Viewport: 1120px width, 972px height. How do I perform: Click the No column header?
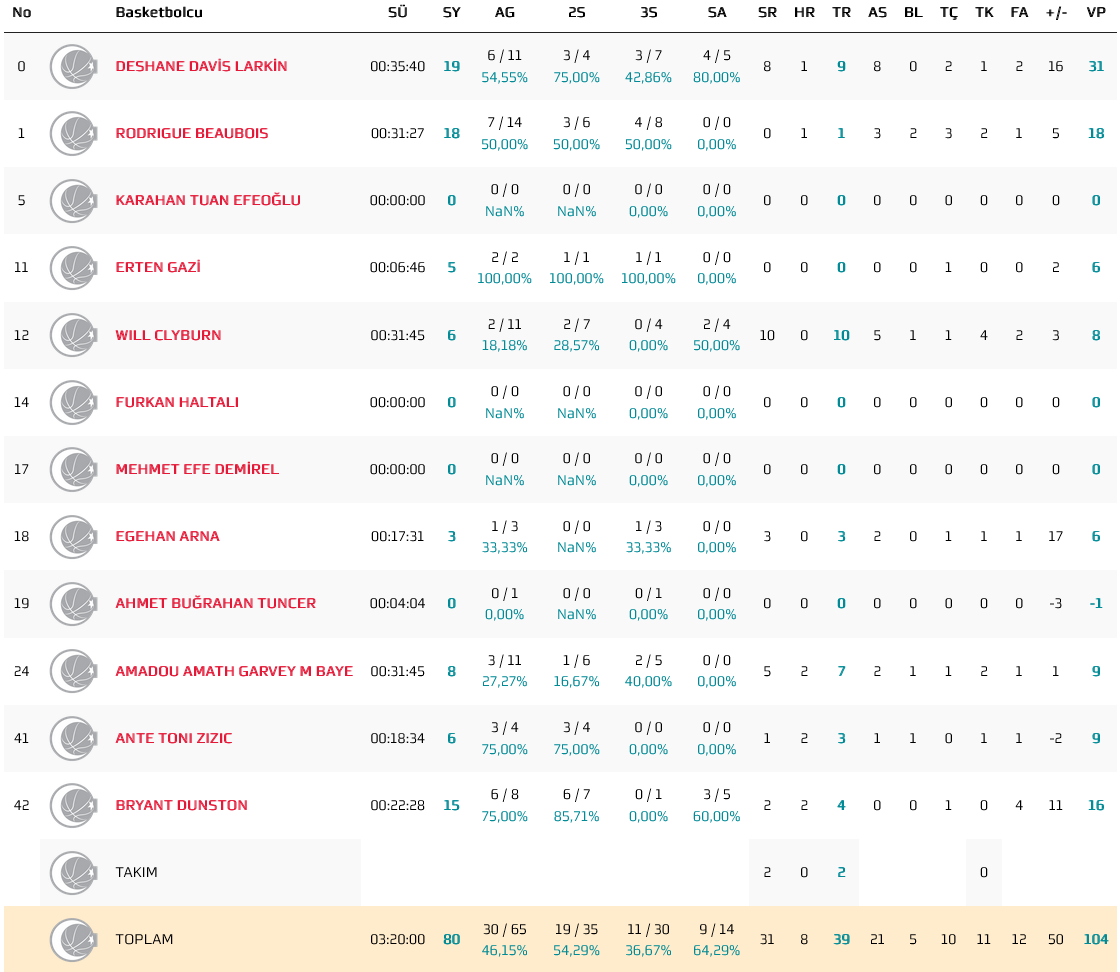click(x=21, y=12)
